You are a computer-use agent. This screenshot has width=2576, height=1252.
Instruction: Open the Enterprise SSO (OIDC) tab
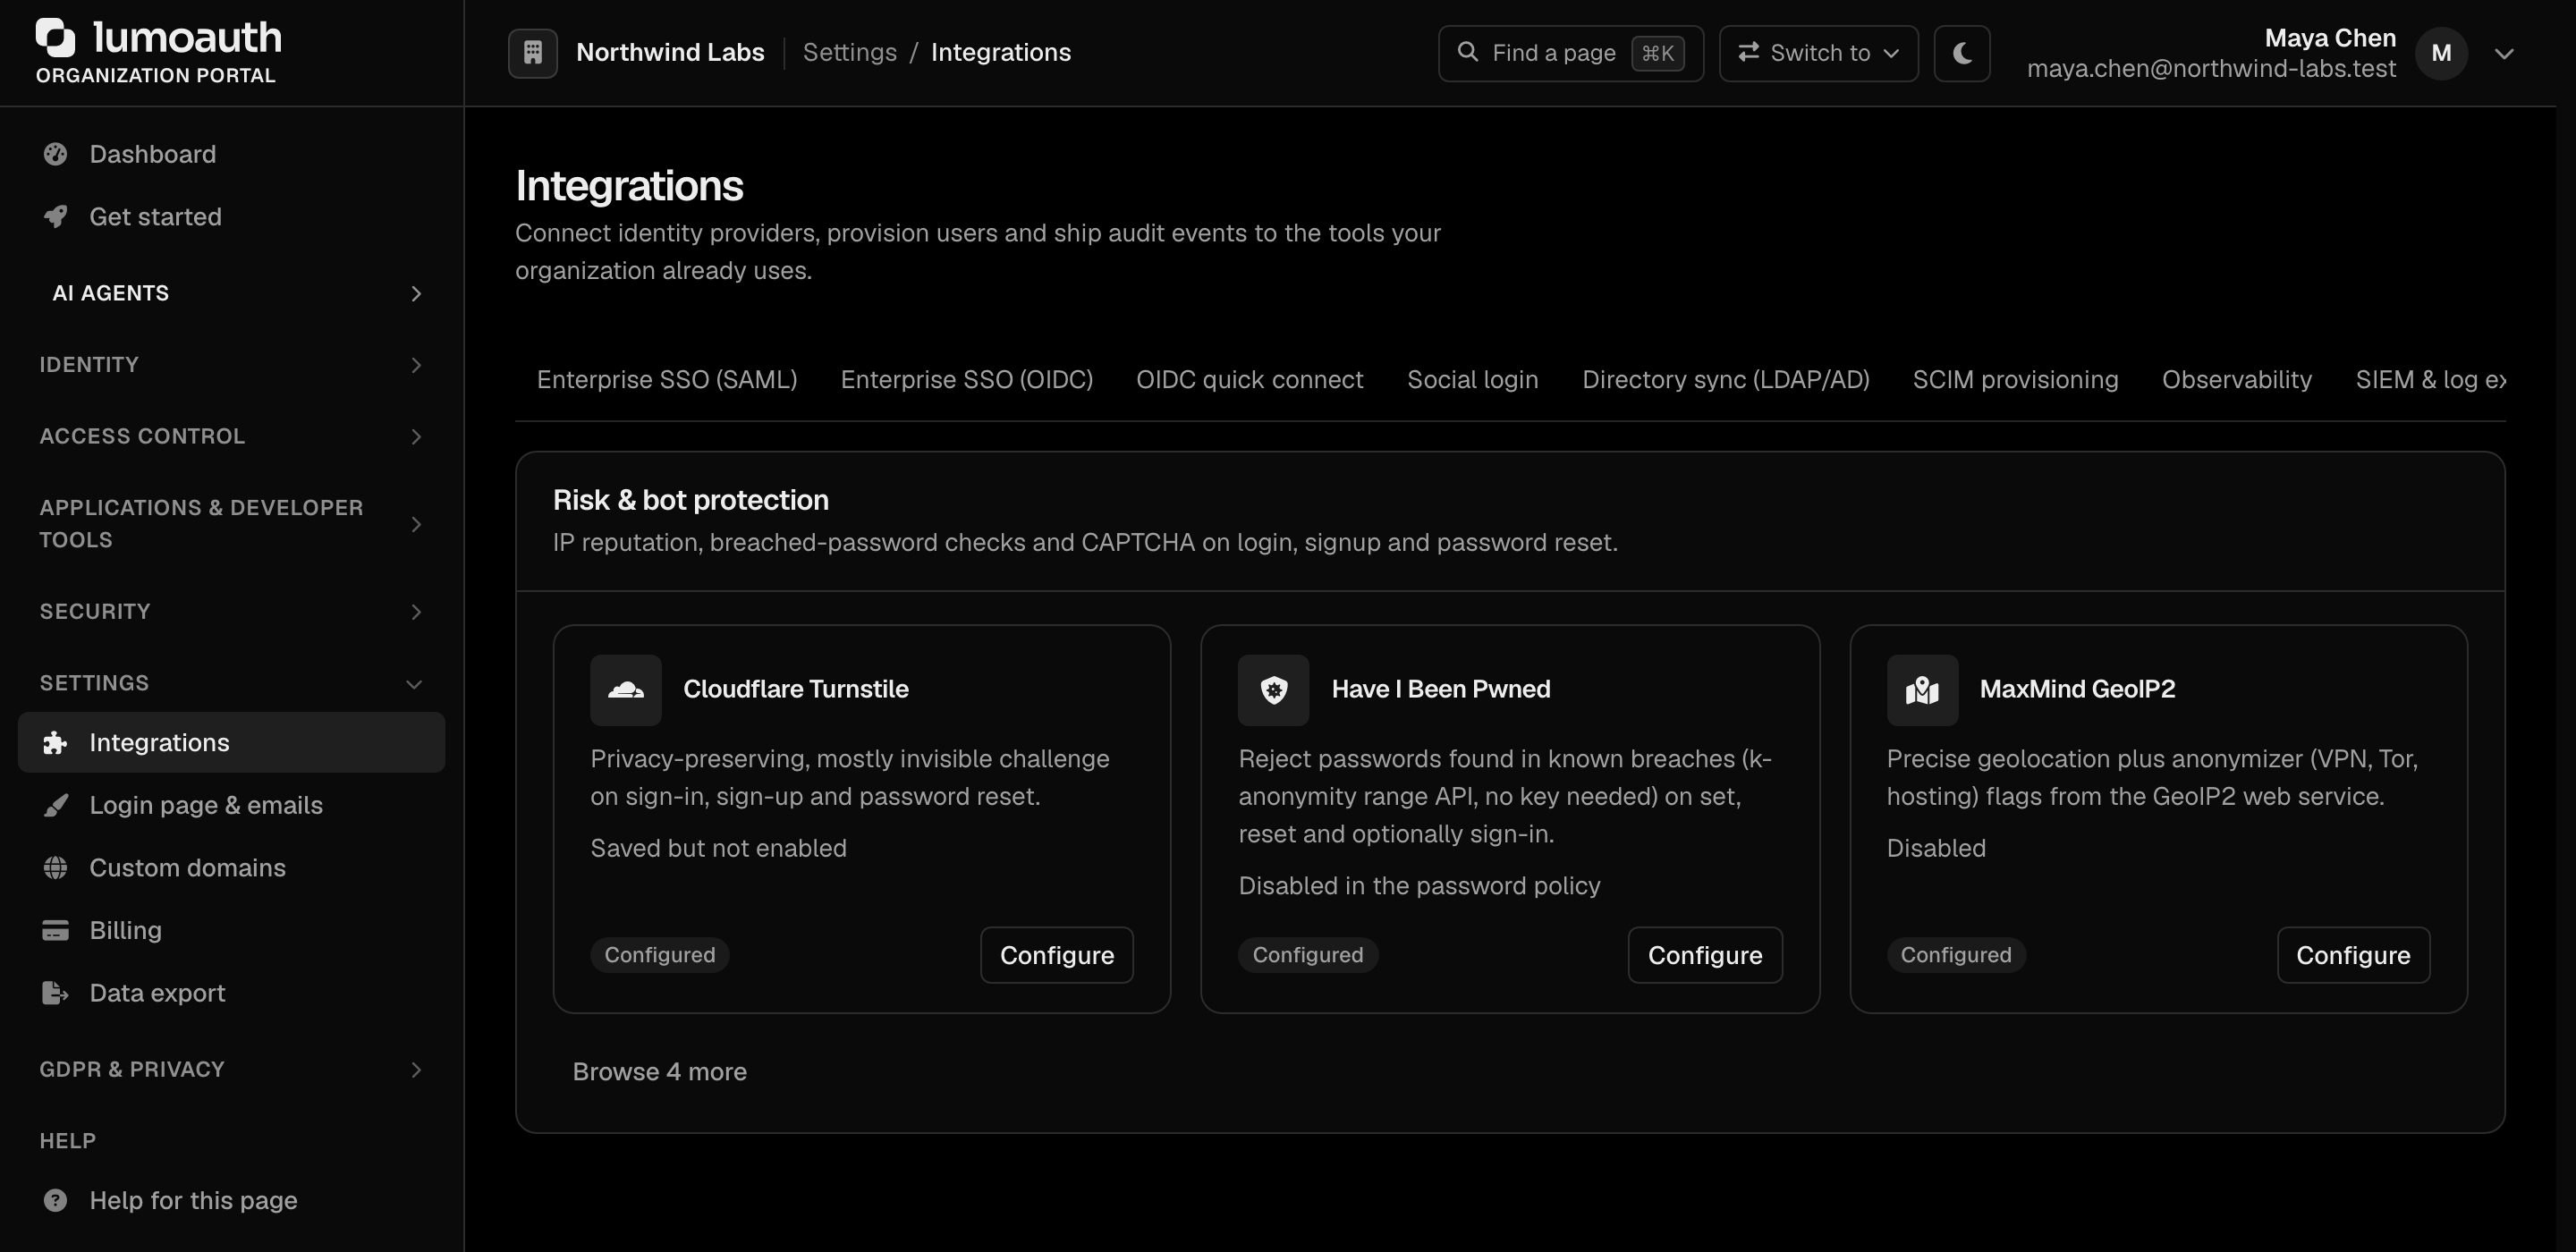click(x=966, y=380)
